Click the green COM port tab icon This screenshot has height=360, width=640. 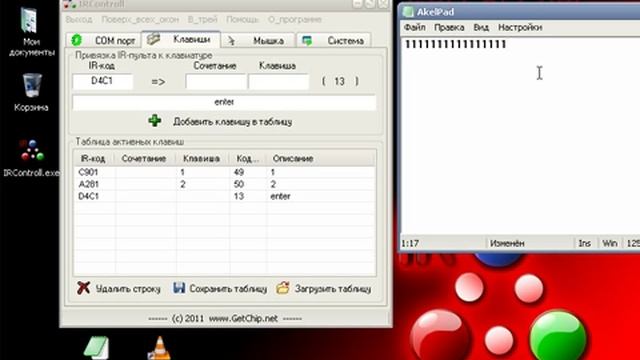[77, 40]
